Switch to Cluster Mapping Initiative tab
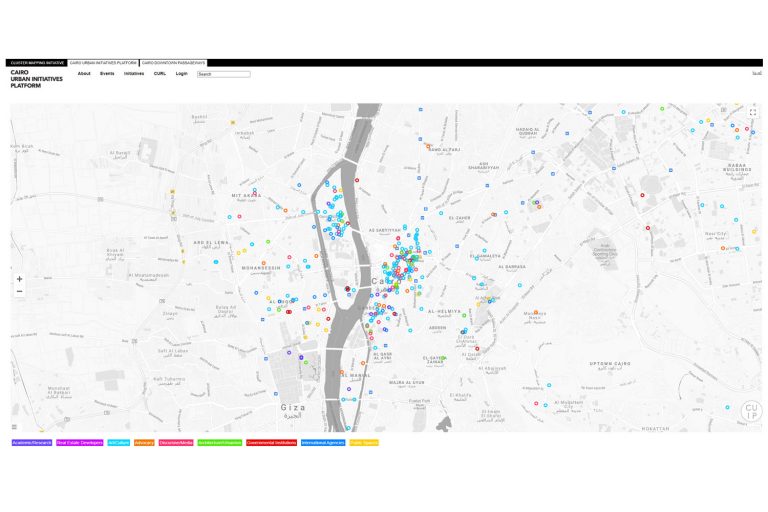This screenshot has height=512, width=768. point(37,63)
